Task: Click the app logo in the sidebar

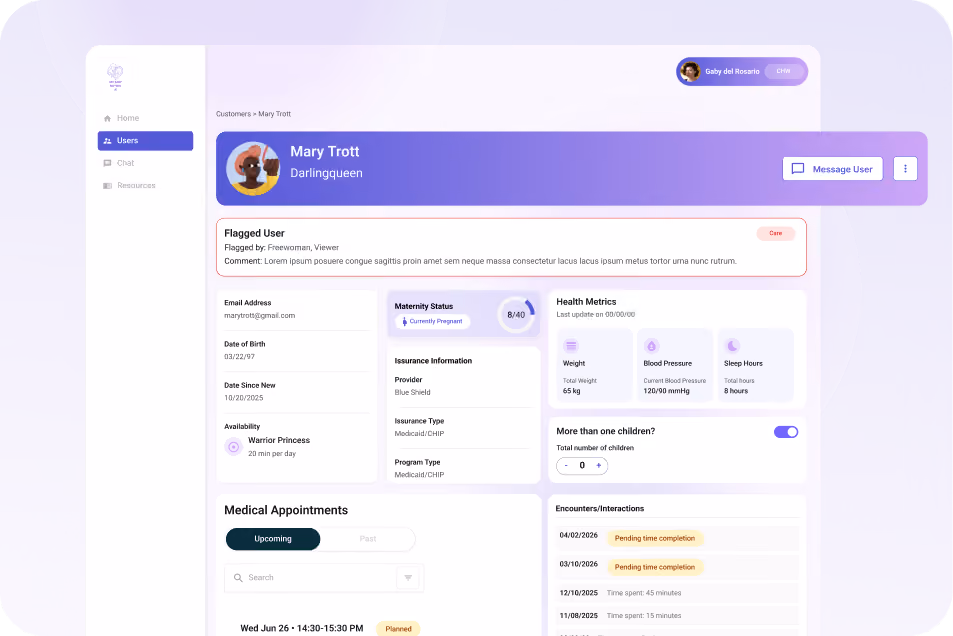Action: pos(115,76)
